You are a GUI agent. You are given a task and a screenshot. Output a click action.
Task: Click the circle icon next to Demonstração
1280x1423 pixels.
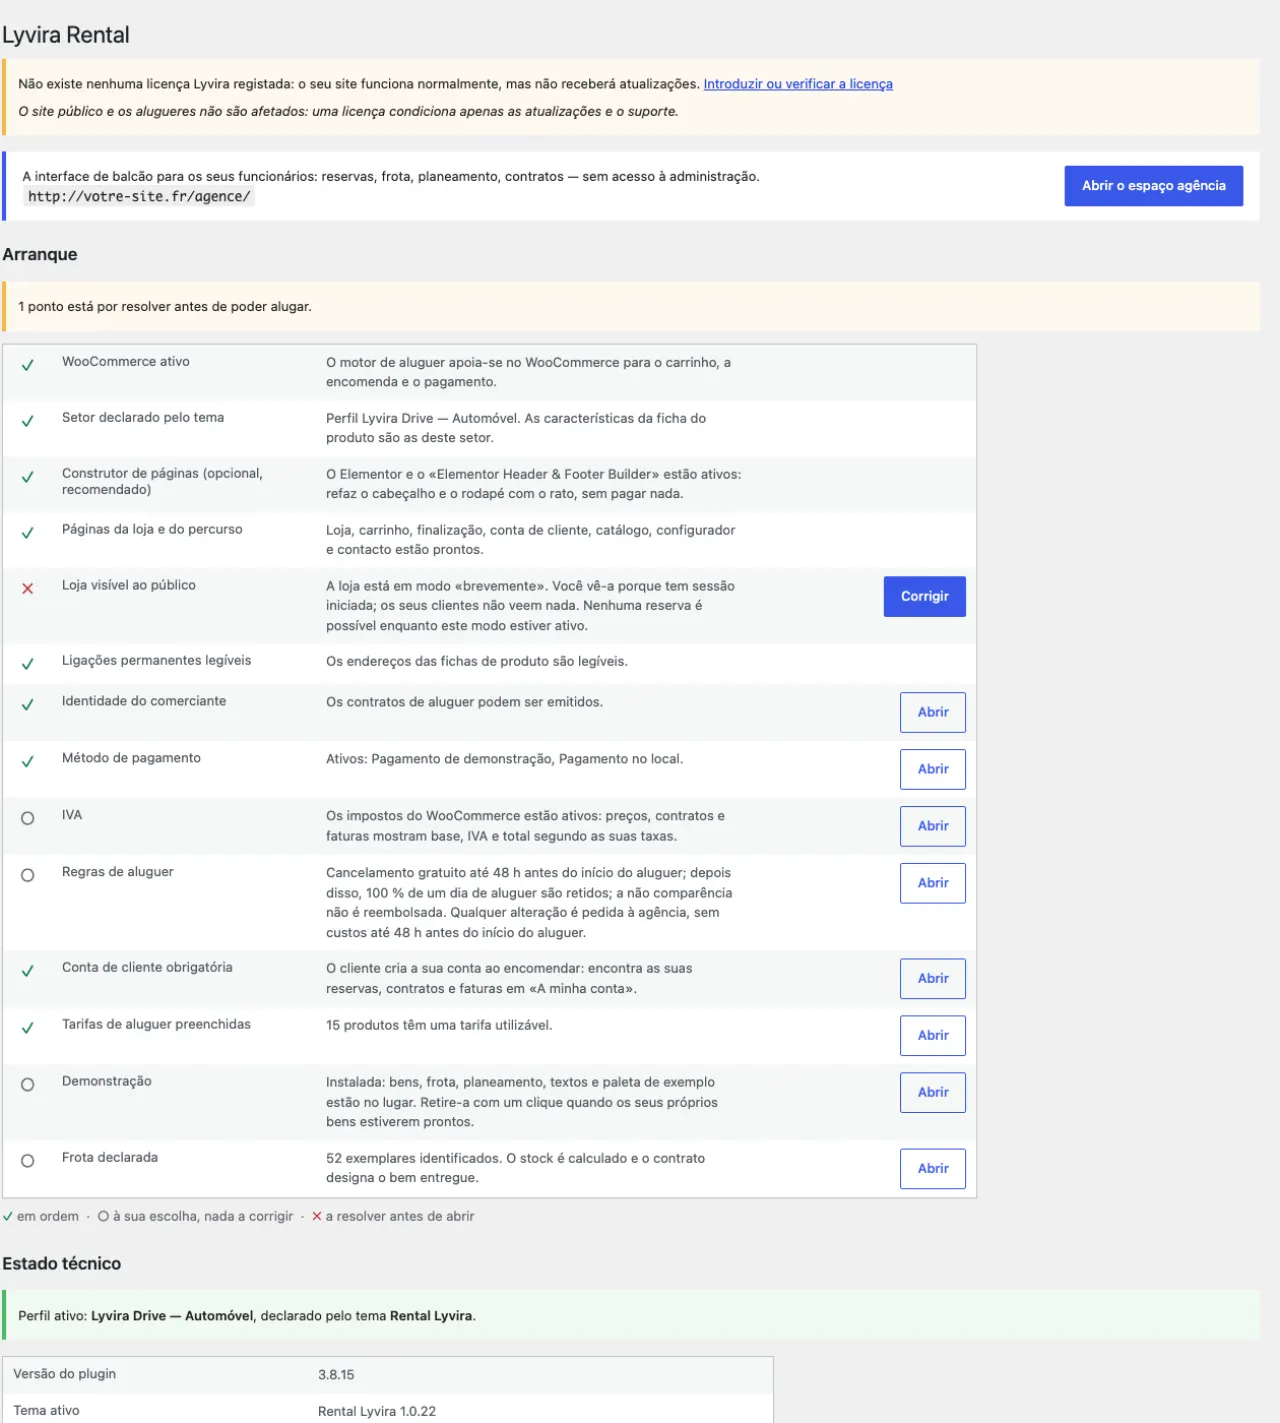click(x=28, y=1085)
